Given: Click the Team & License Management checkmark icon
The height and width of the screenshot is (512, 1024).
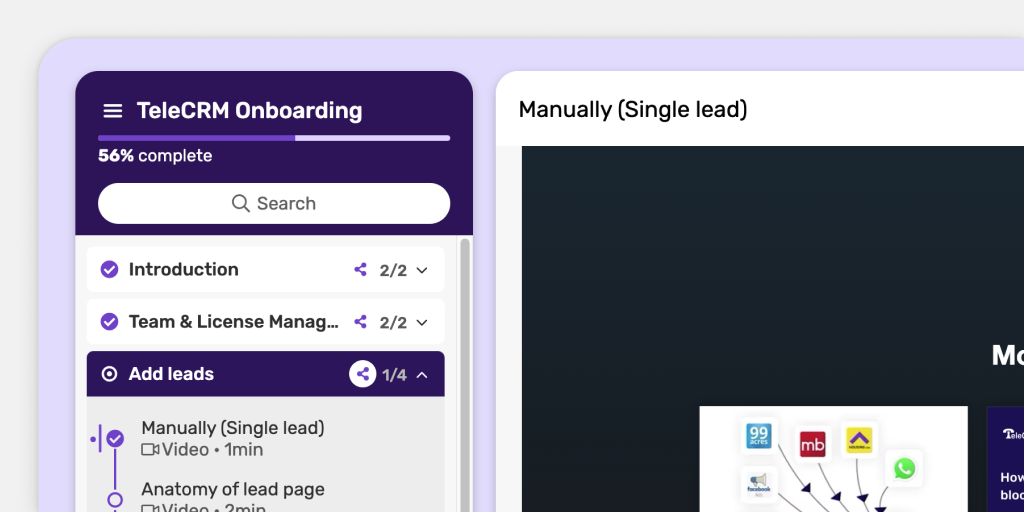Looking at the screenshot, I should pyautogui.click(x=109, y=321).
